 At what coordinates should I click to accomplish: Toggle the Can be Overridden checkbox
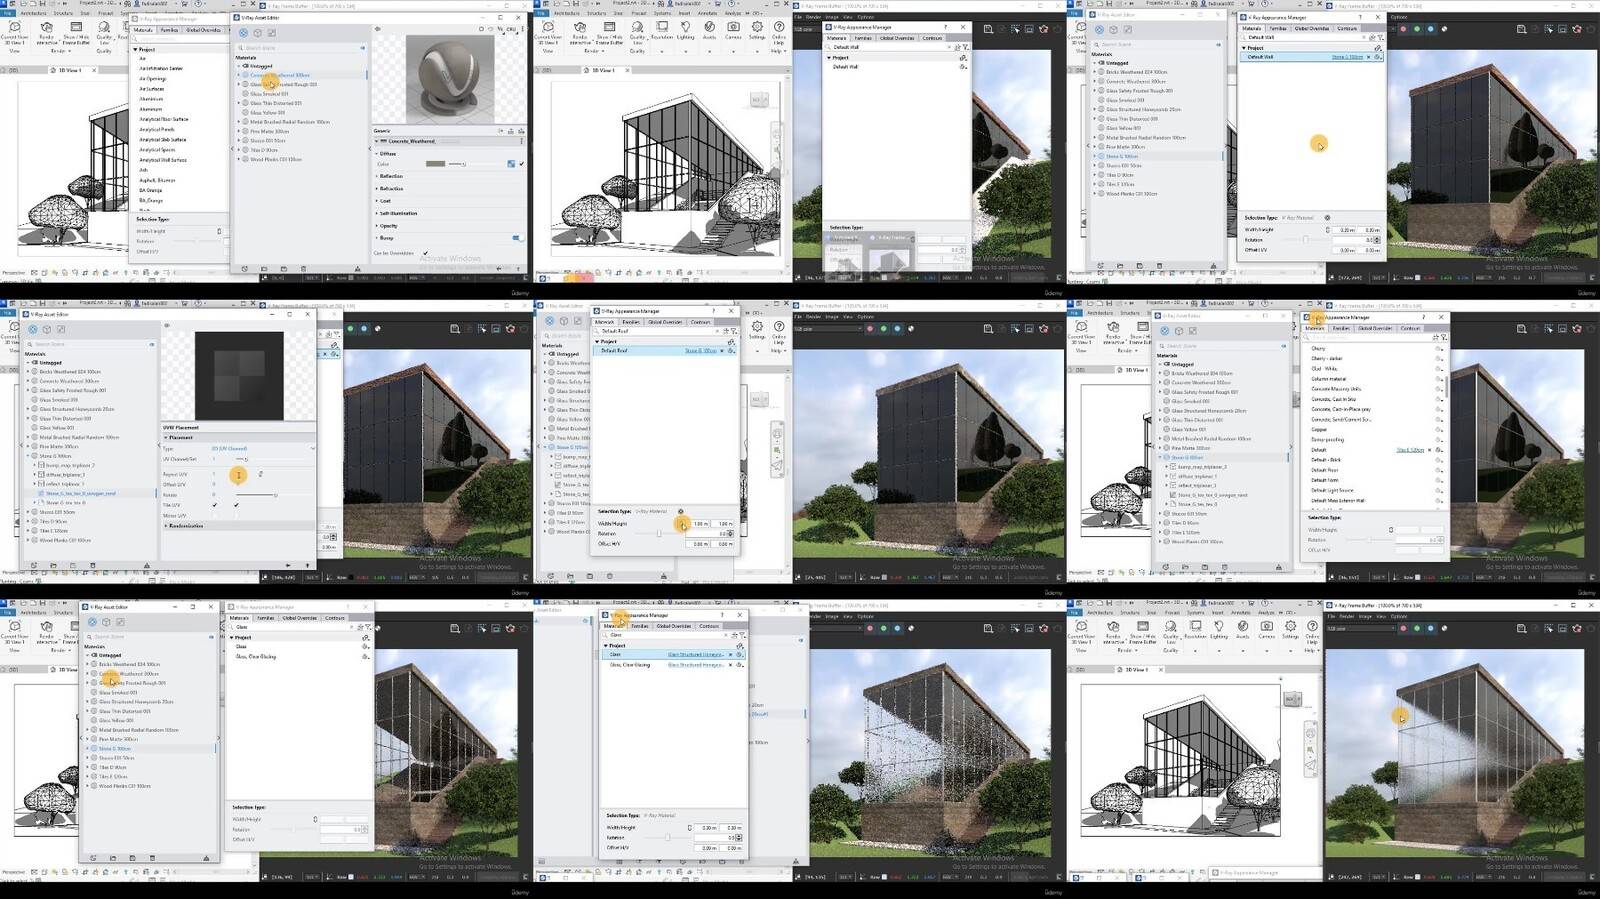tap(426, 253)
